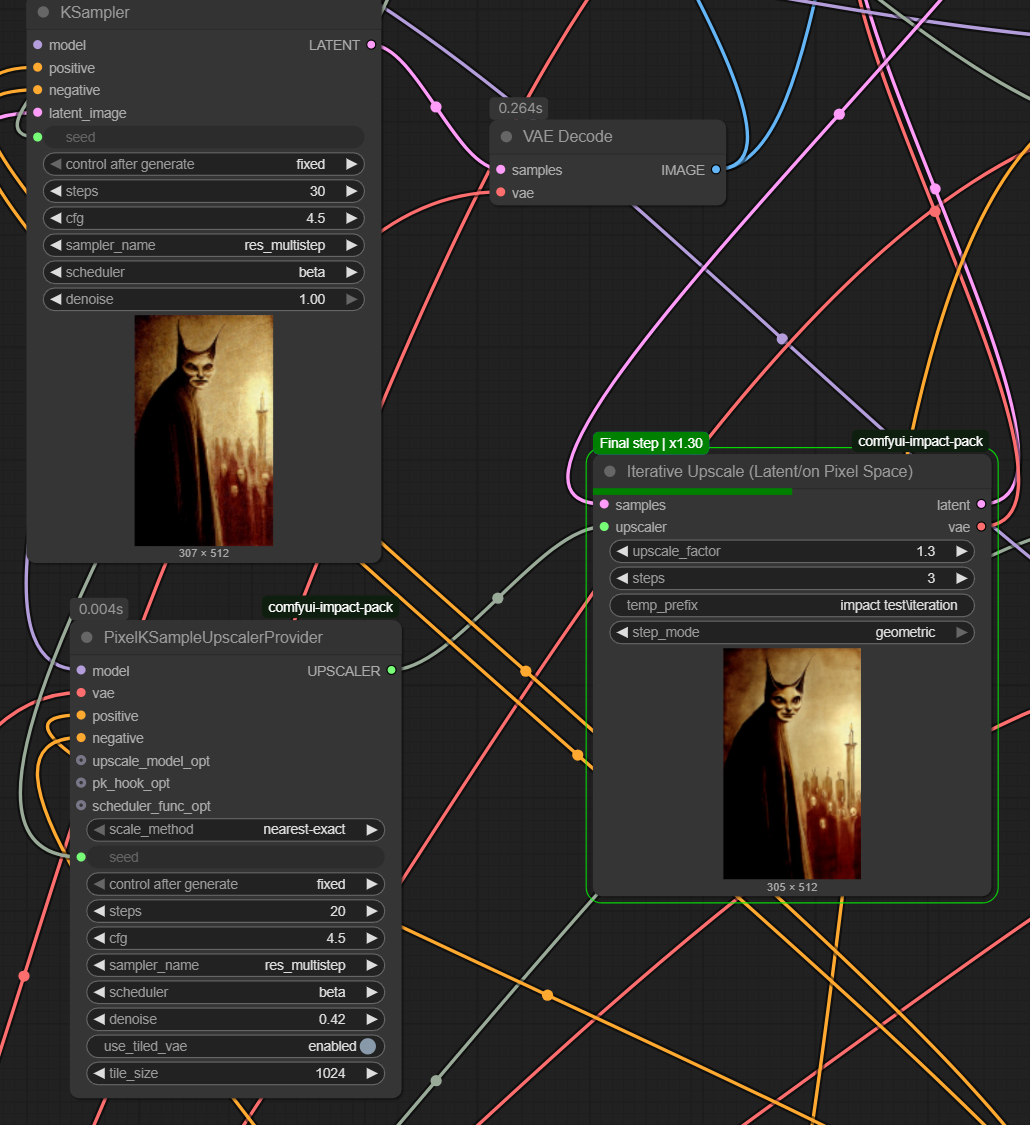Open the step_mode geometric dropdown
The image size is (1030, 1125).
point(792,632)
